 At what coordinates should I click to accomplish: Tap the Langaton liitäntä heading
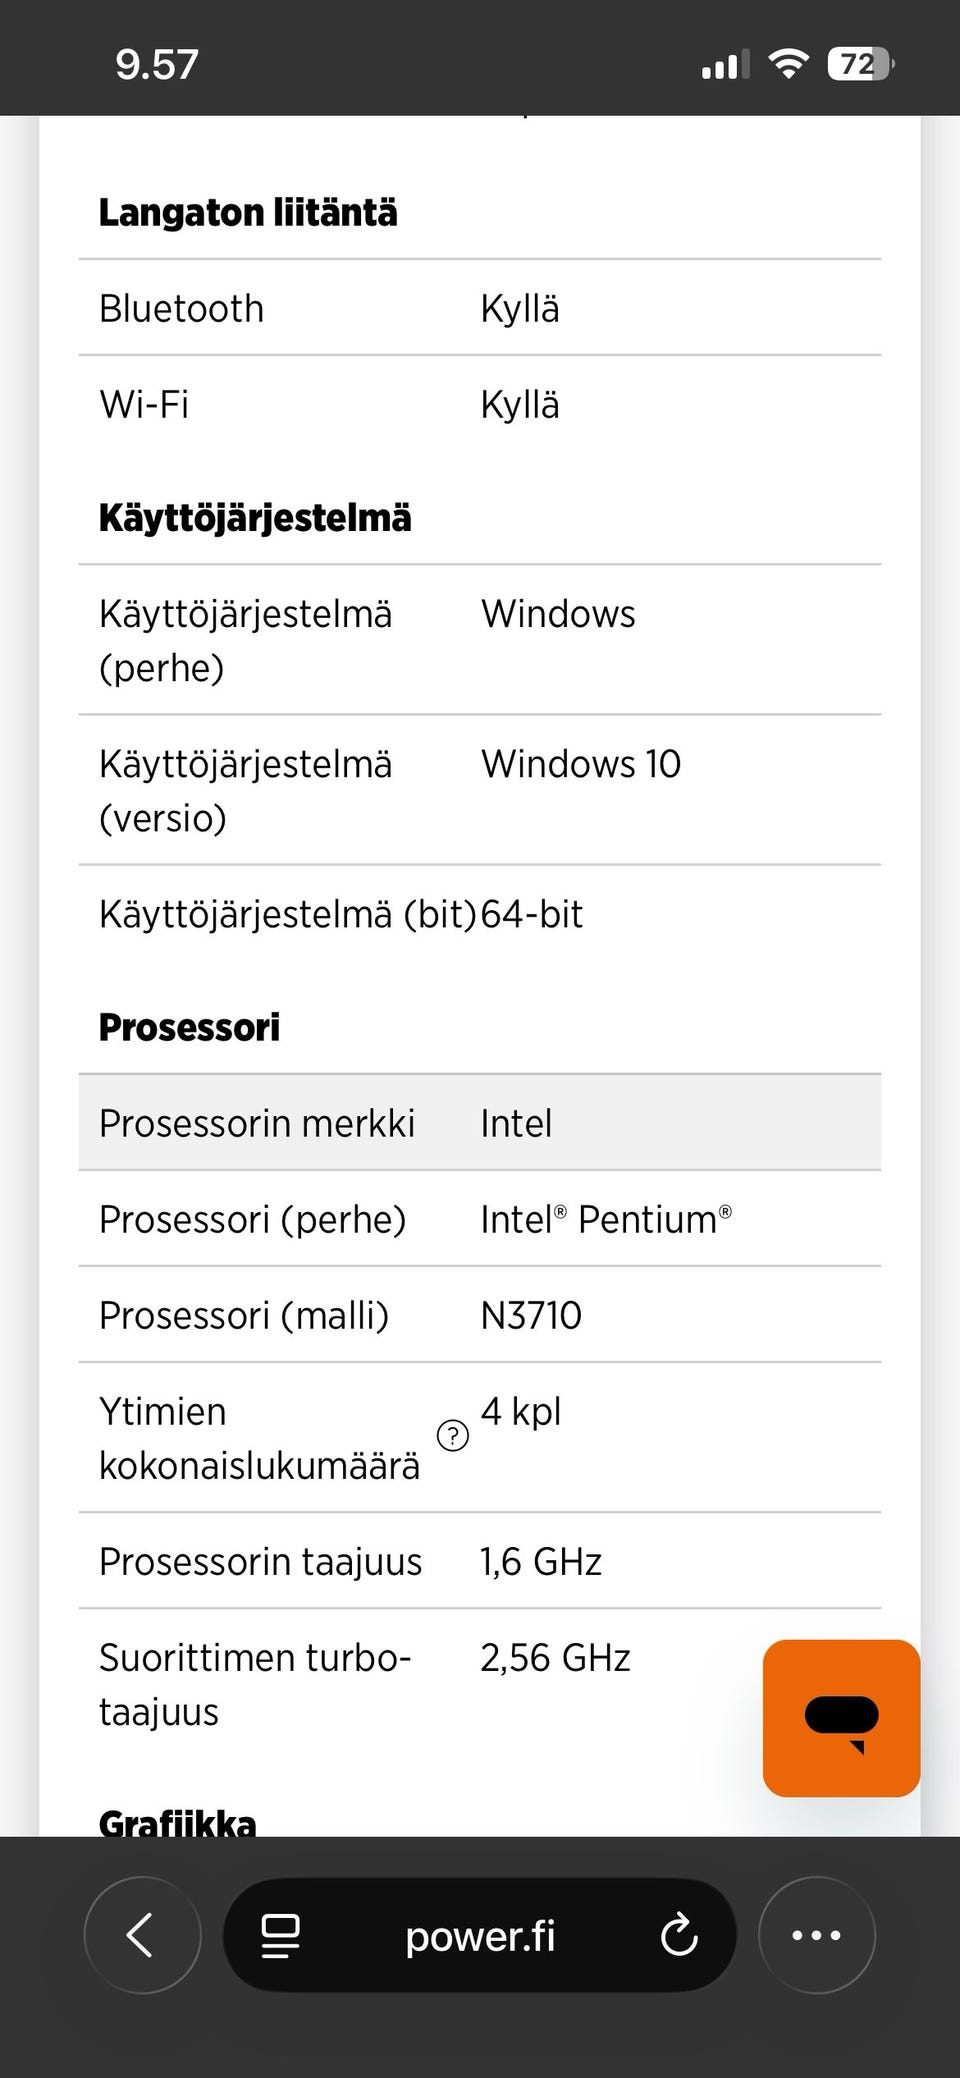click(x=248, y=213)
